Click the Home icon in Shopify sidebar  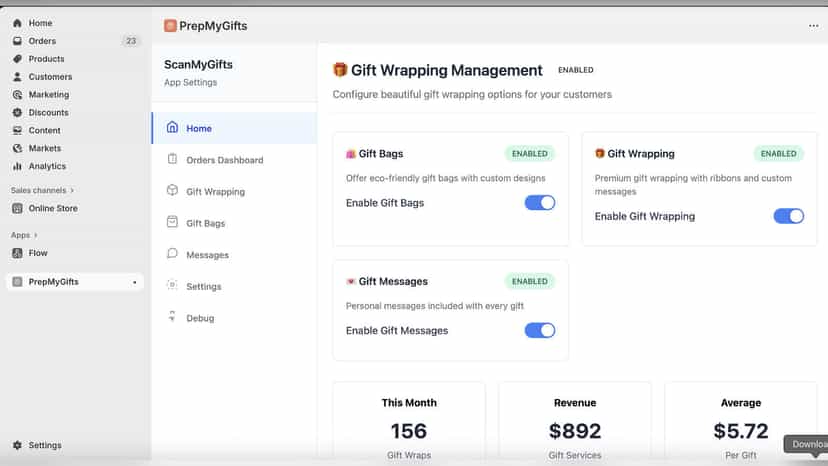coord(17,23)
